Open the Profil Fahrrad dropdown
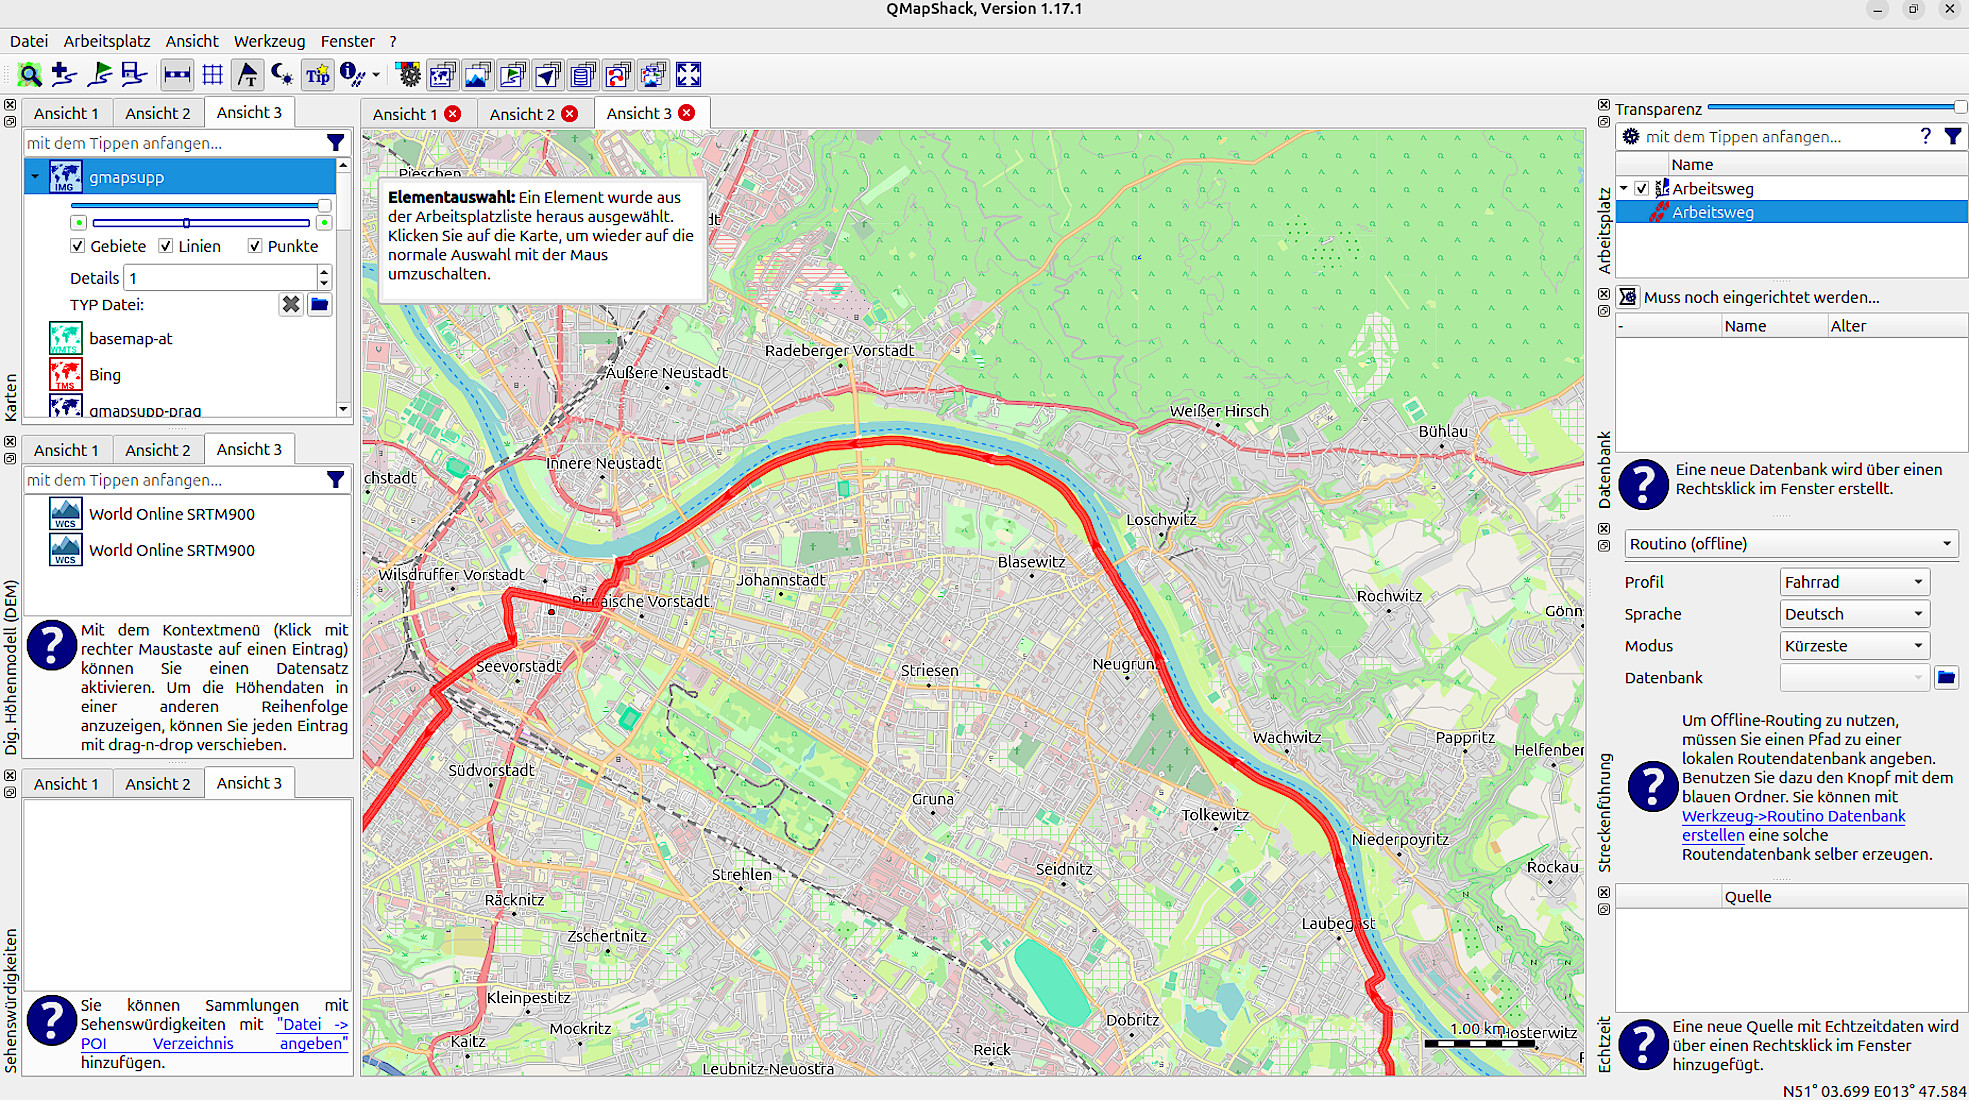 [1854, 582]
